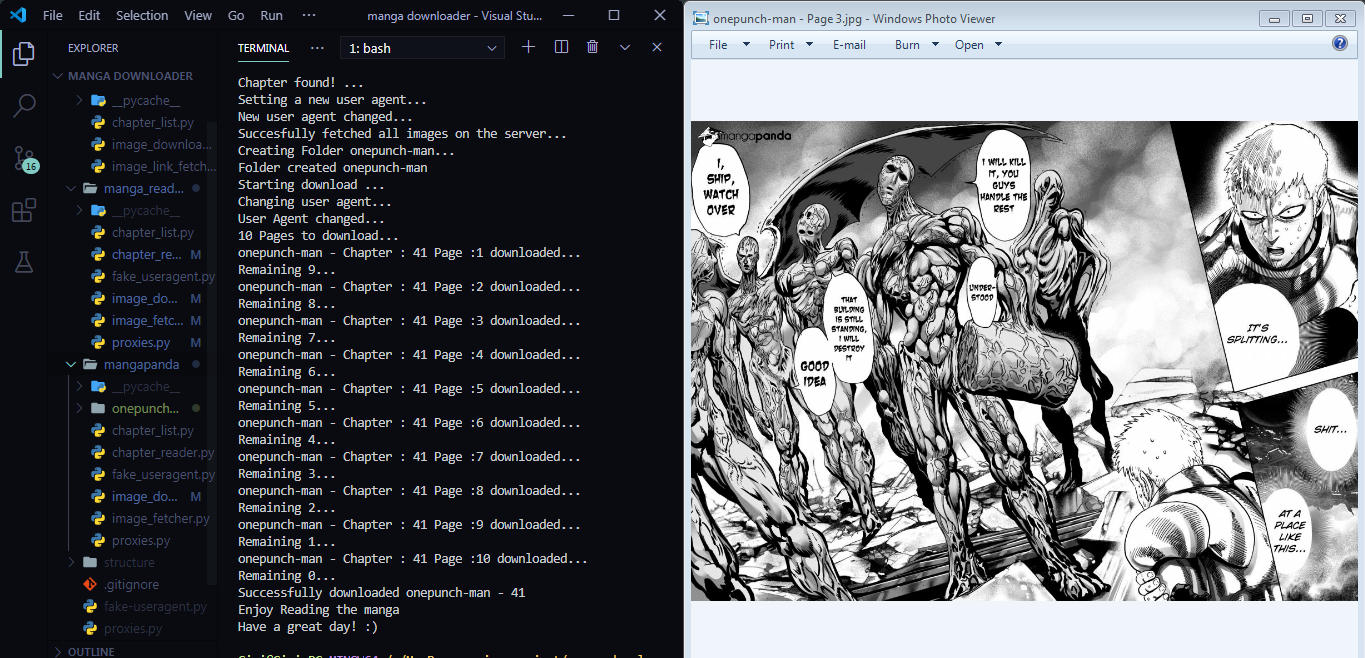Open the fake-useragent.py file at root
The width and height of the screenshot is (1365, 658).
pos(155,607)
